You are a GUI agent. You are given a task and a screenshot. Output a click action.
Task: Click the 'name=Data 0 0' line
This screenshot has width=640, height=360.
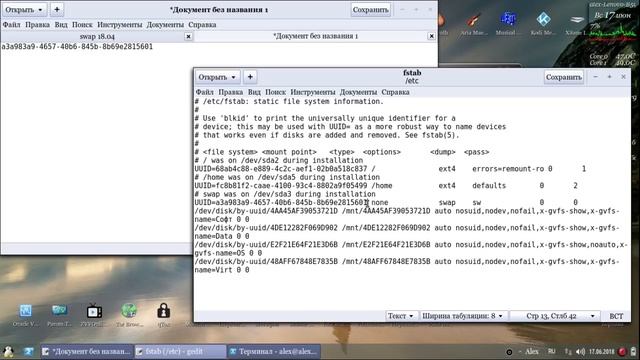[x=222, y=236]
